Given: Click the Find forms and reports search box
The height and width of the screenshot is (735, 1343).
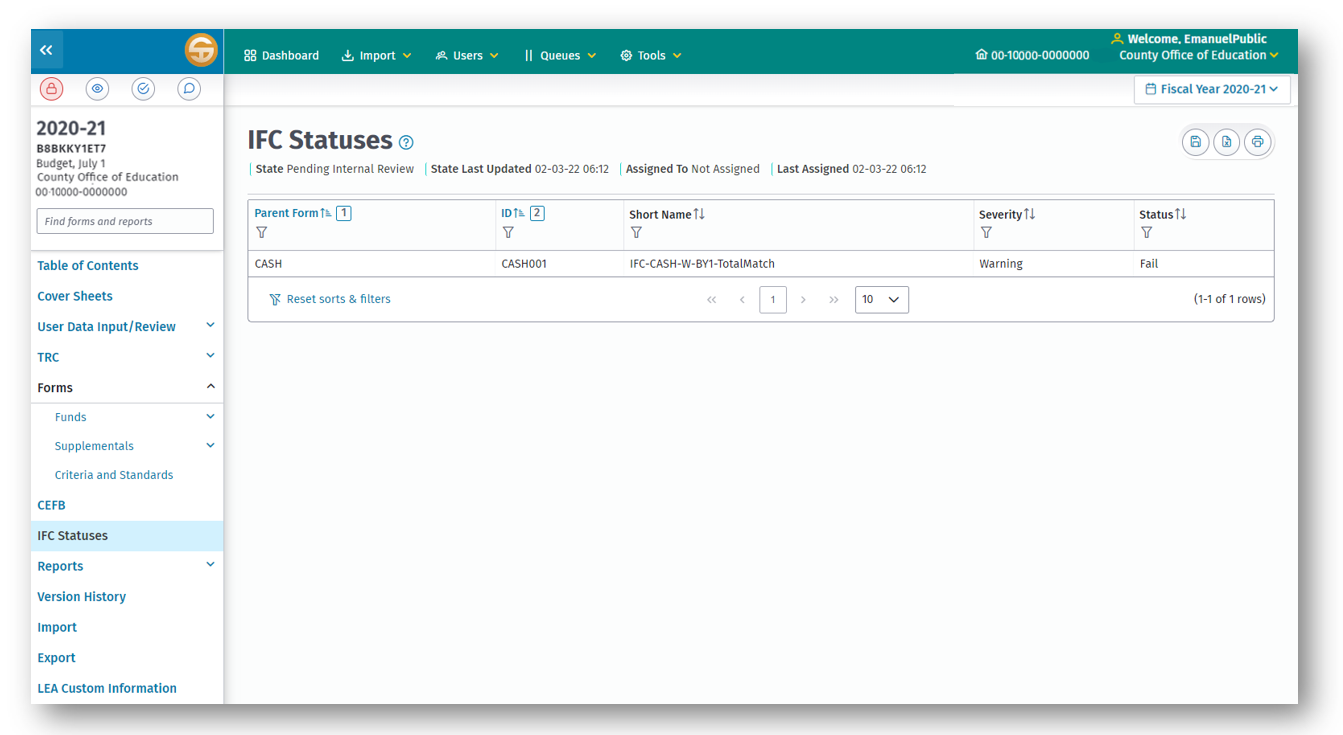Looking at the screenshot, I should click(x=124, y=220).
